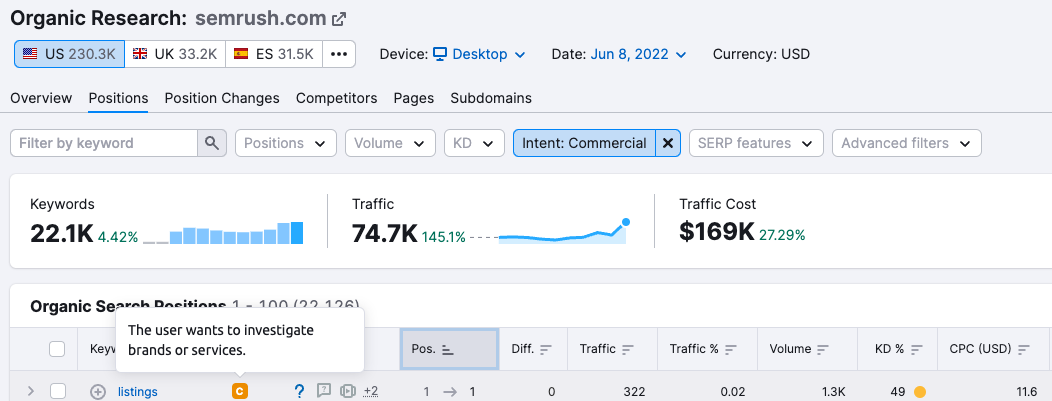1052x401 pixels.
Task: Open the Volume filter dropdown
Action: [390, 143]
